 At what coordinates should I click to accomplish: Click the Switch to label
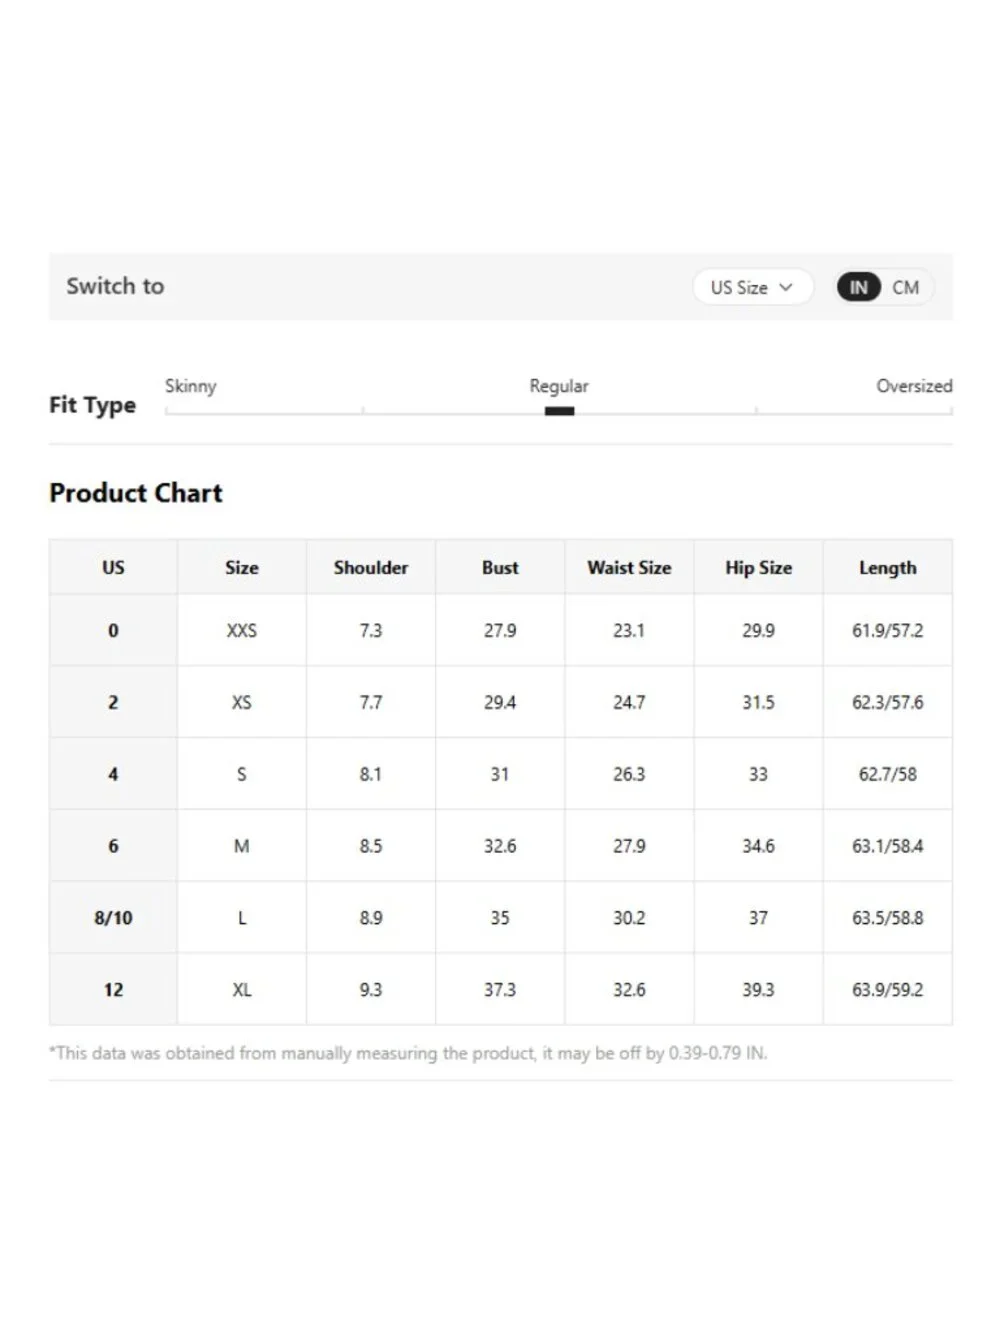tap(115, 286)
